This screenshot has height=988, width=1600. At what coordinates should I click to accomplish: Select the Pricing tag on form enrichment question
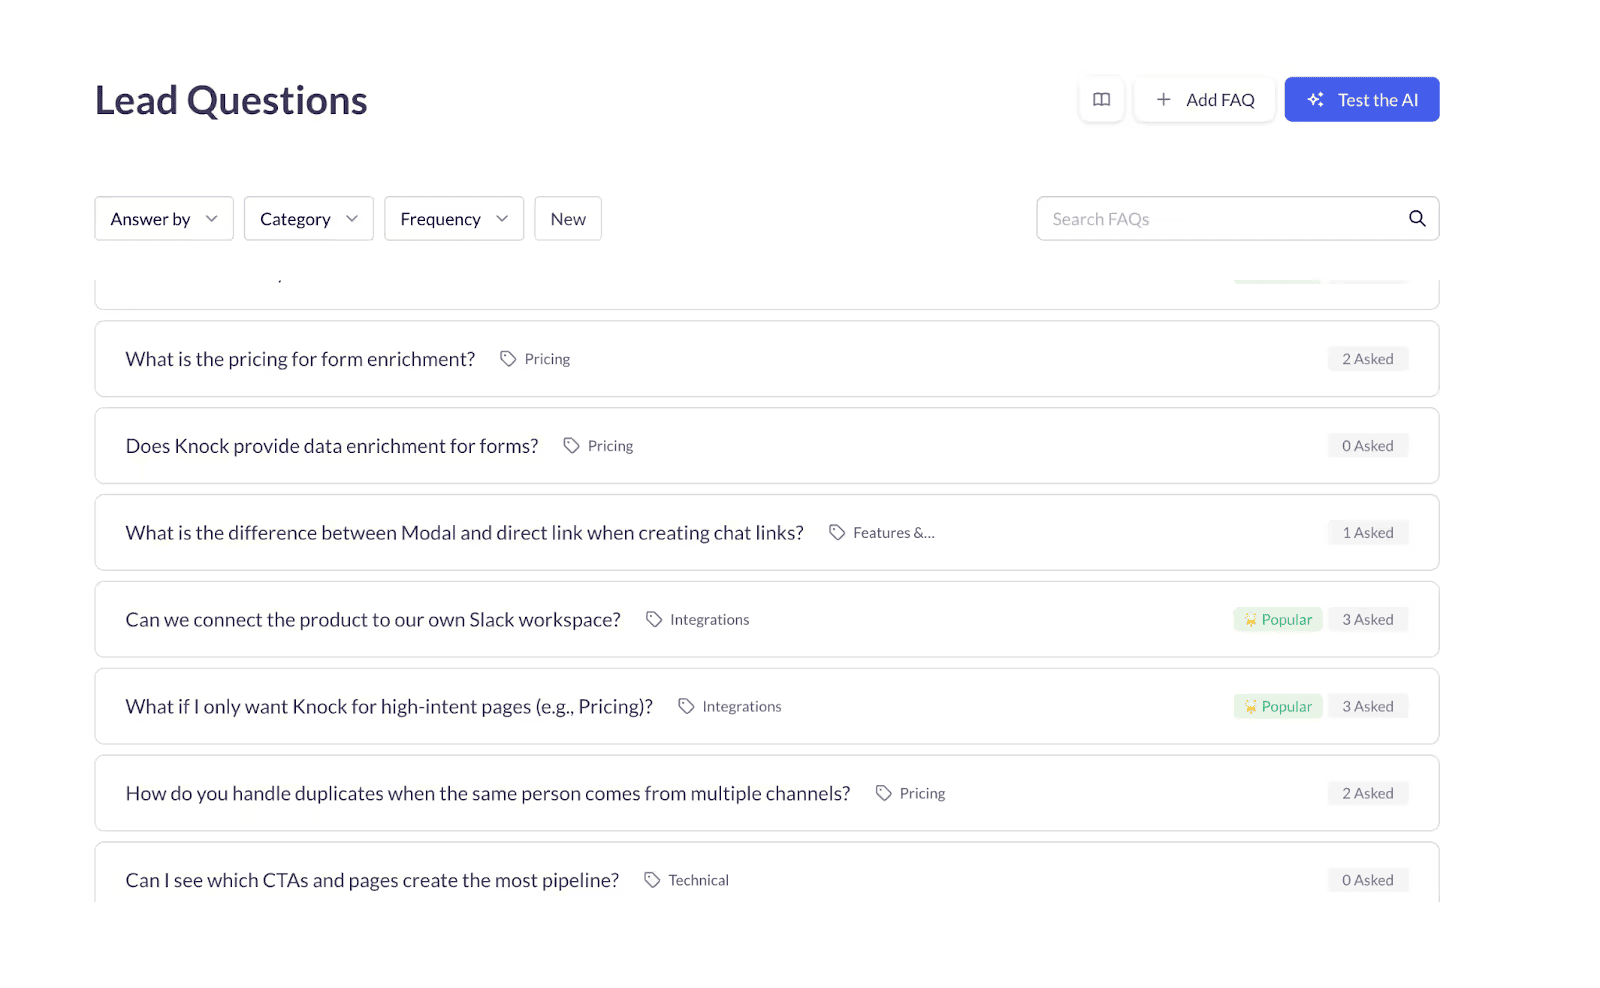point(535,358)
